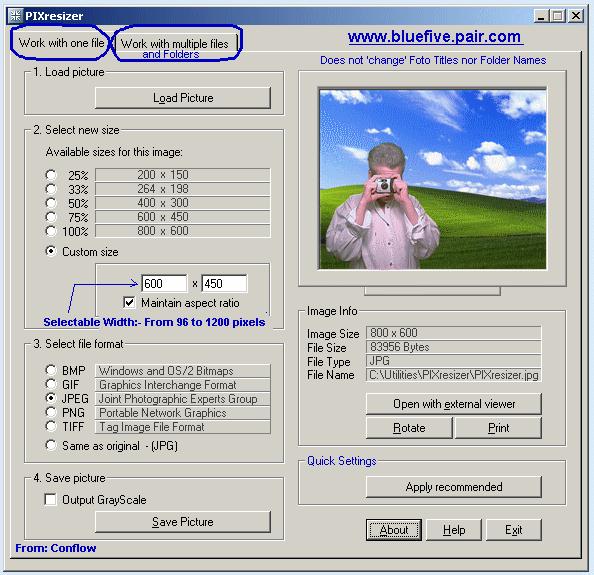594x575 pixels.
Task: Minimize the PIXresizer window
Action: click(541, 16)
